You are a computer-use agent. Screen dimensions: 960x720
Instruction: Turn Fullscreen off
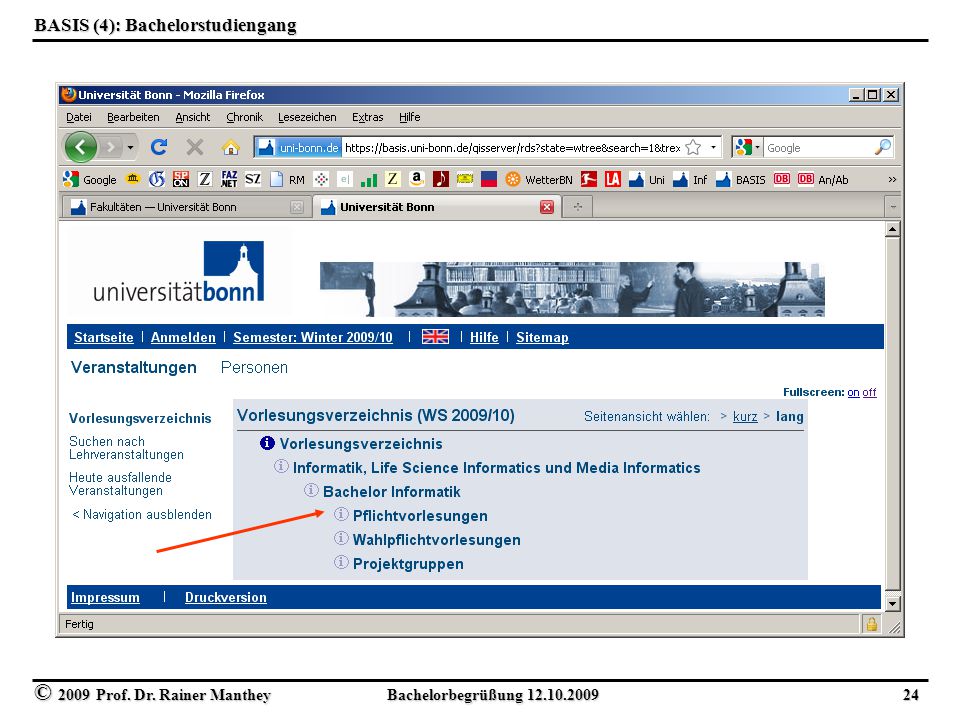[869, 392]
